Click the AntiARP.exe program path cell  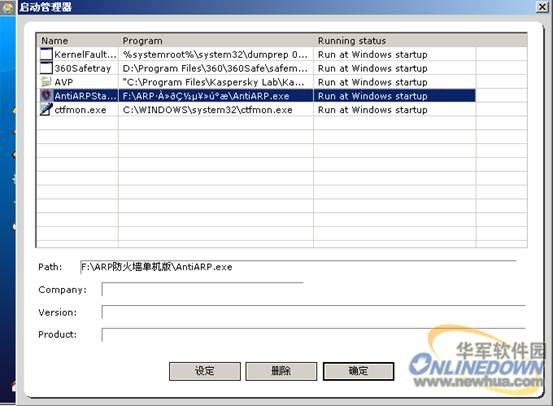(206, 96)
